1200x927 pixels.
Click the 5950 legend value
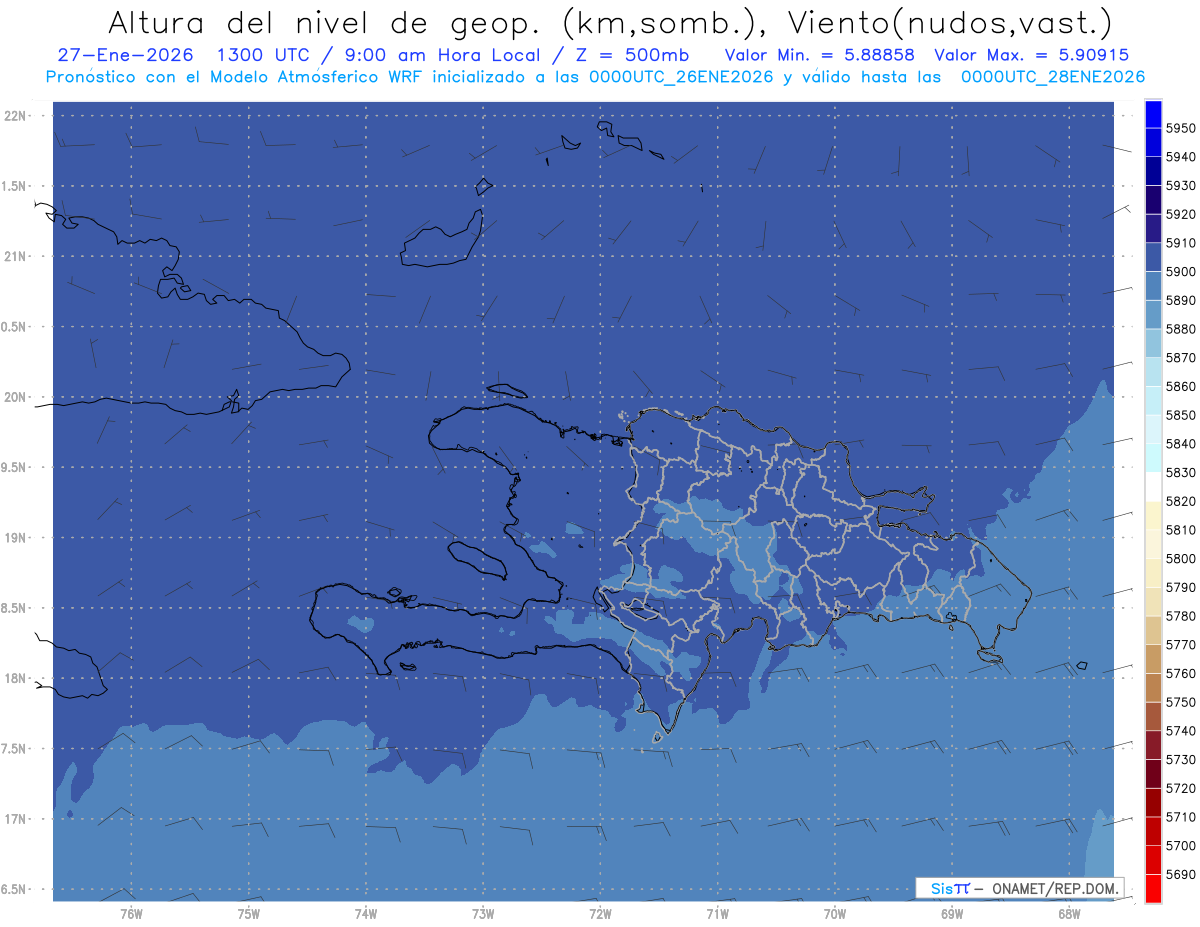(x=1180, y=128)
